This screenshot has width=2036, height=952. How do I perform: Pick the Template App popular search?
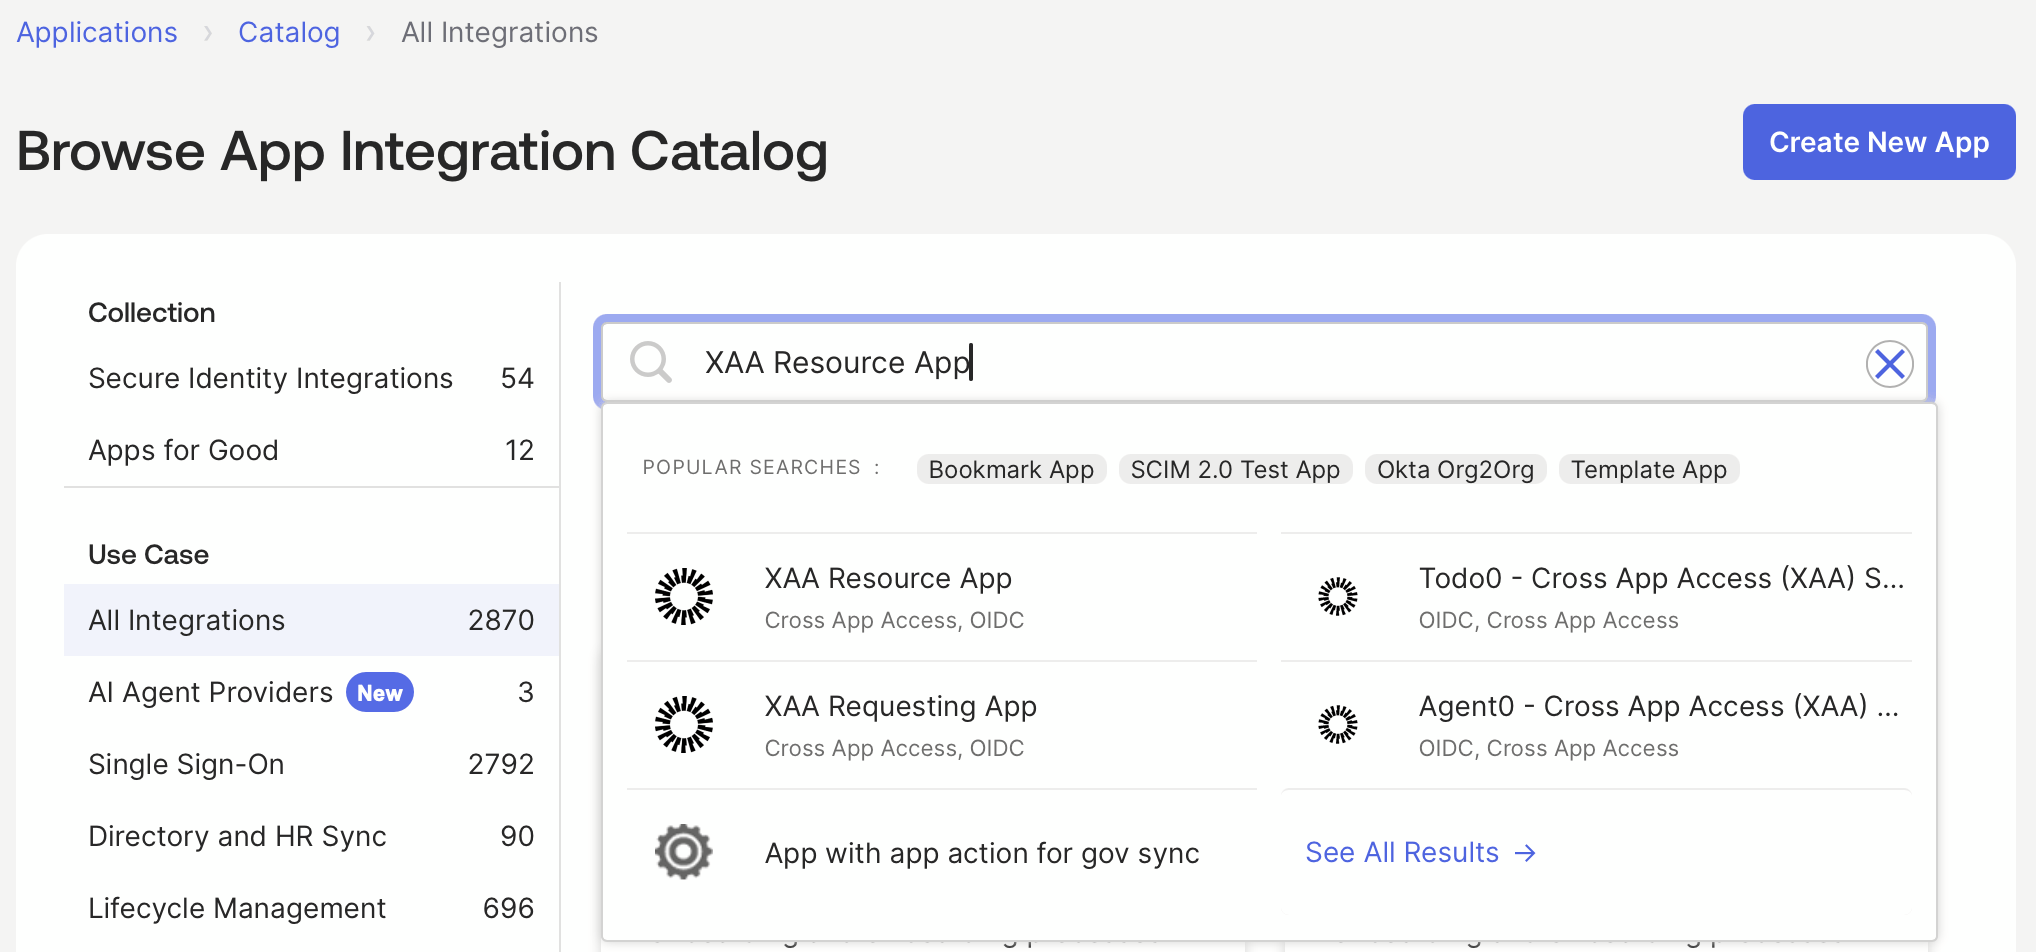(1649, 469)
